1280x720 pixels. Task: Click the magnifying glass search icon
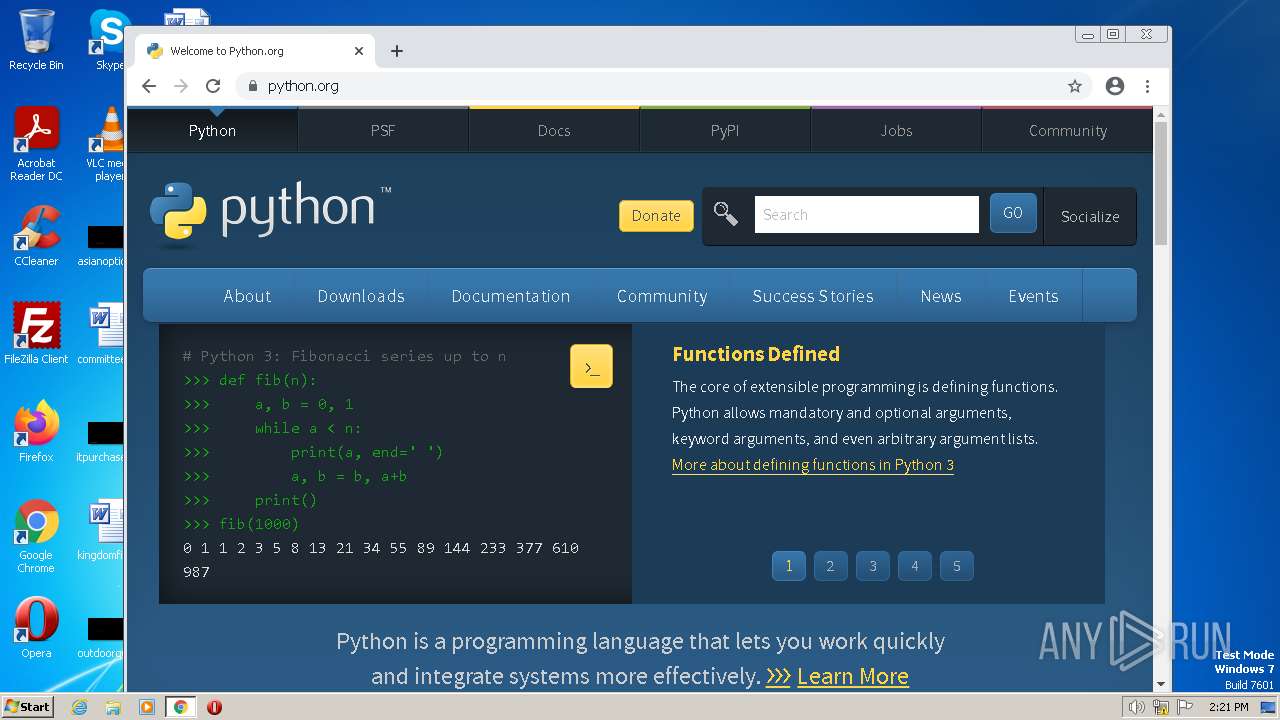tap(726, 214)
